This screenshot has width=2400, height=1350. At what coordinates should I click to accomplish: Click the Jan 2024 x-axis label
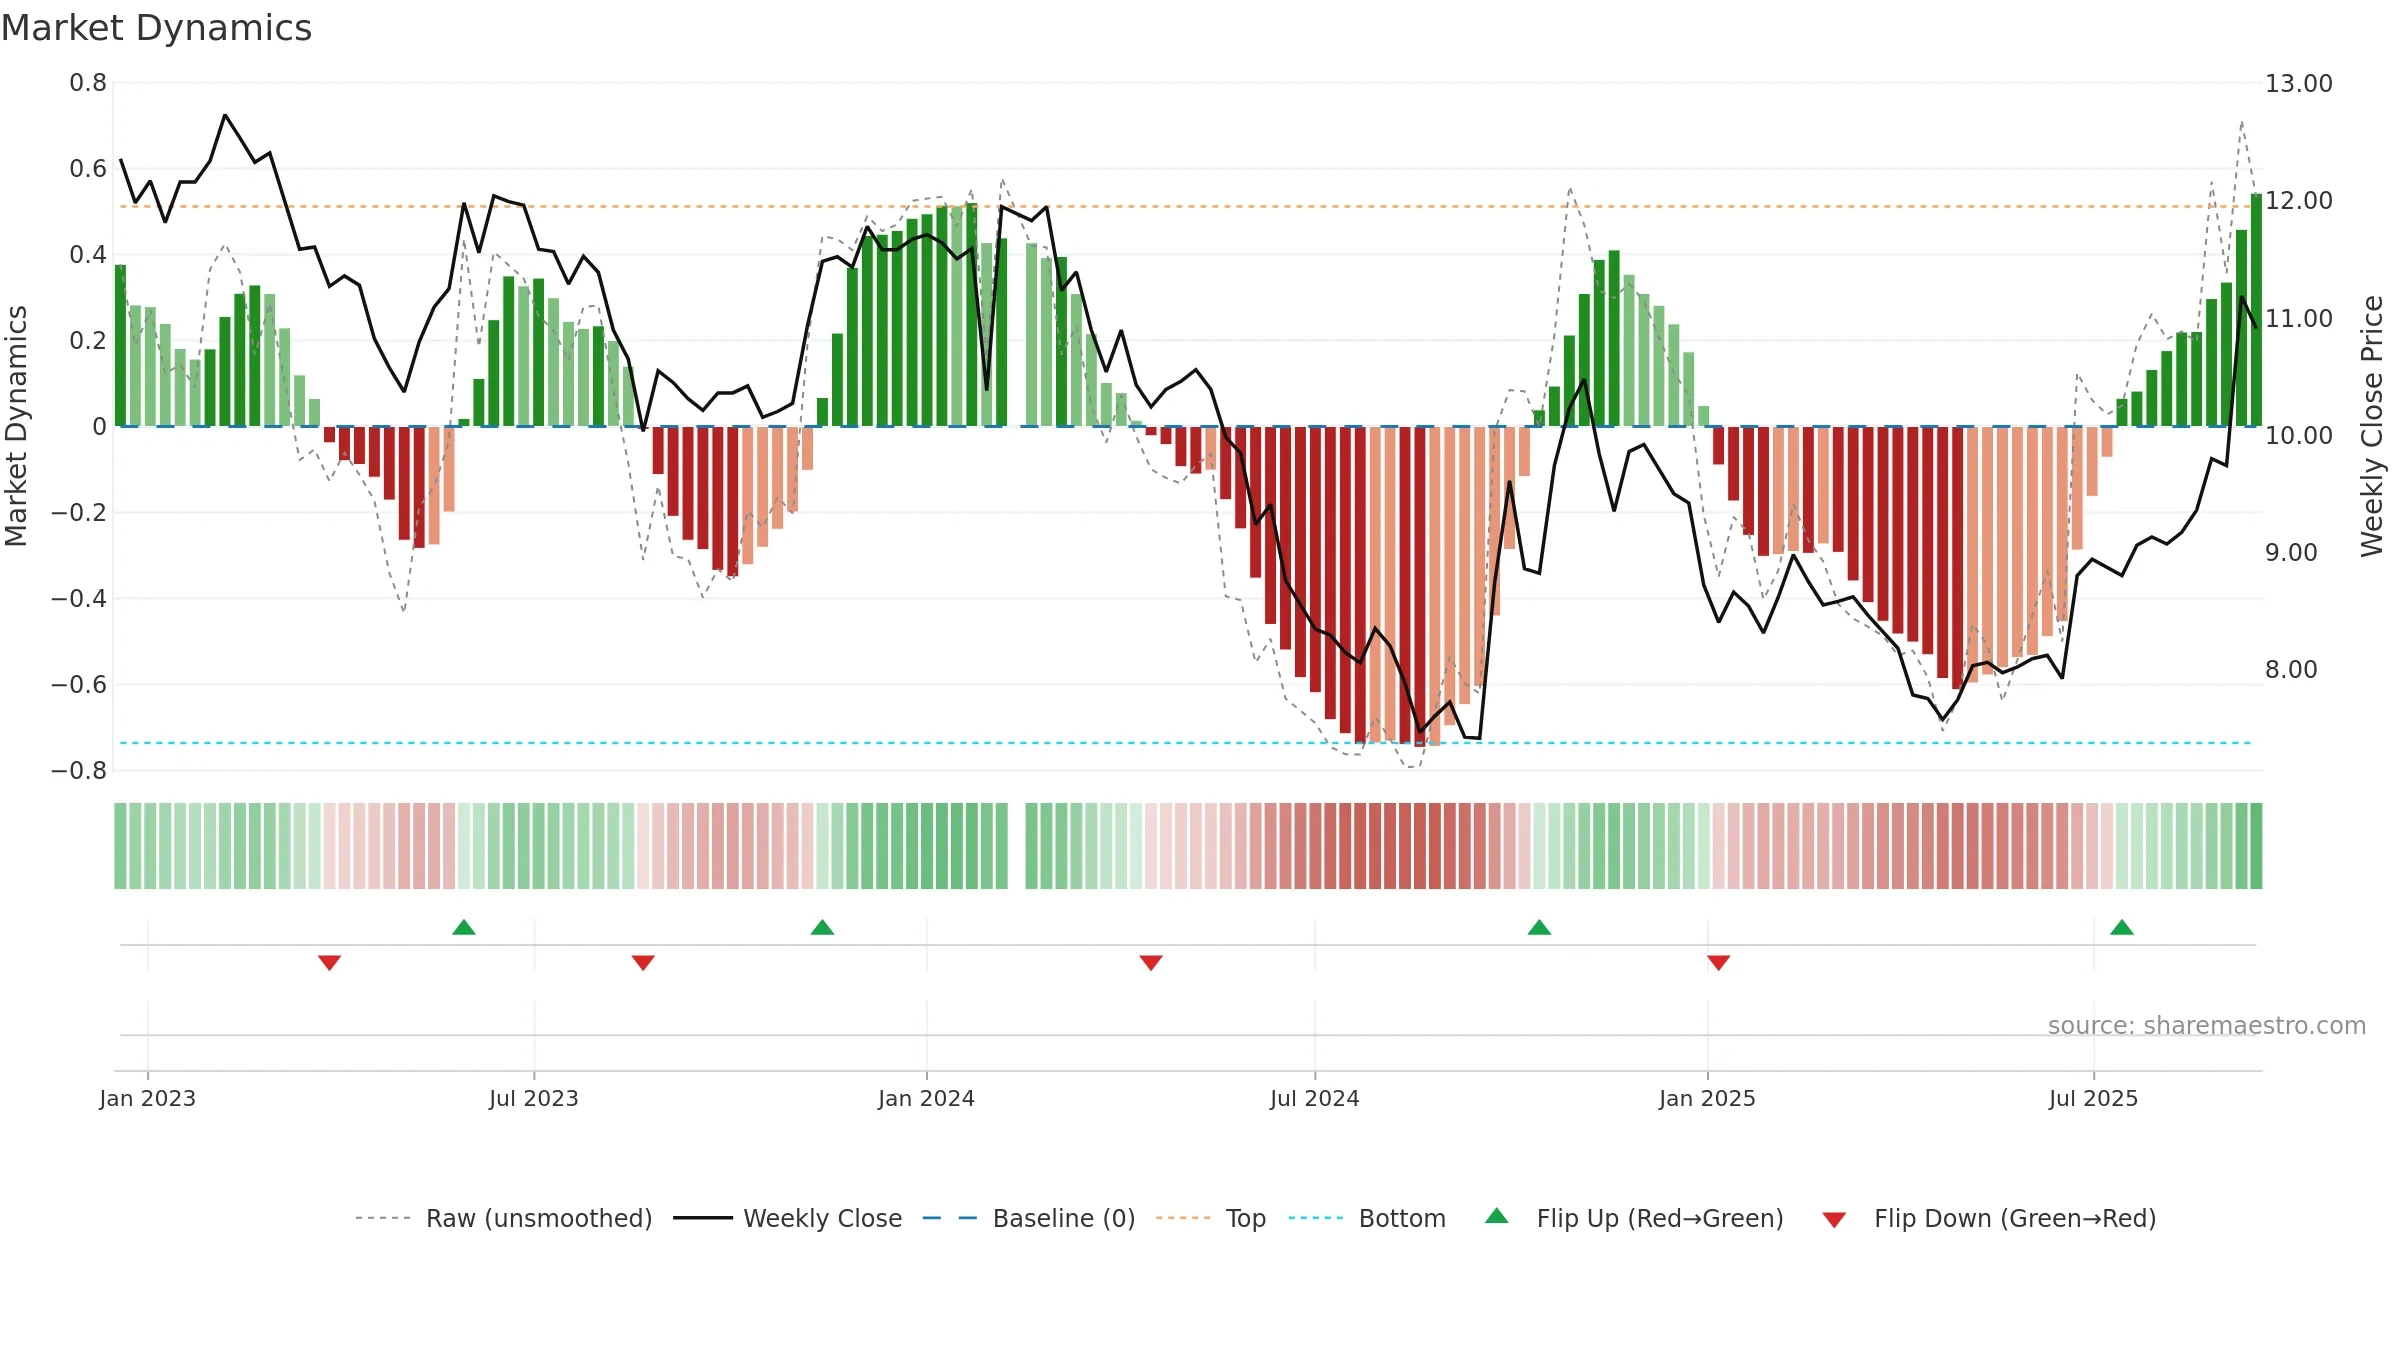[x=927, y=1098]
